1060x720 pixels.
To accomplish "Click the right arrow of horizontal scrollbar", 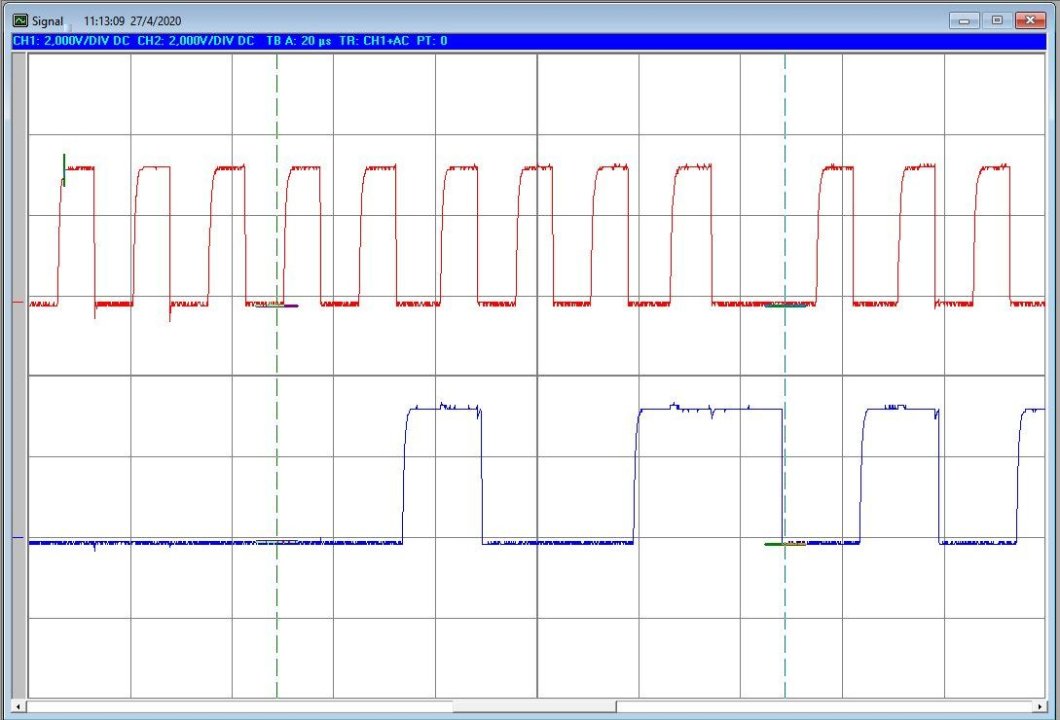I will tap(1040, 707).
